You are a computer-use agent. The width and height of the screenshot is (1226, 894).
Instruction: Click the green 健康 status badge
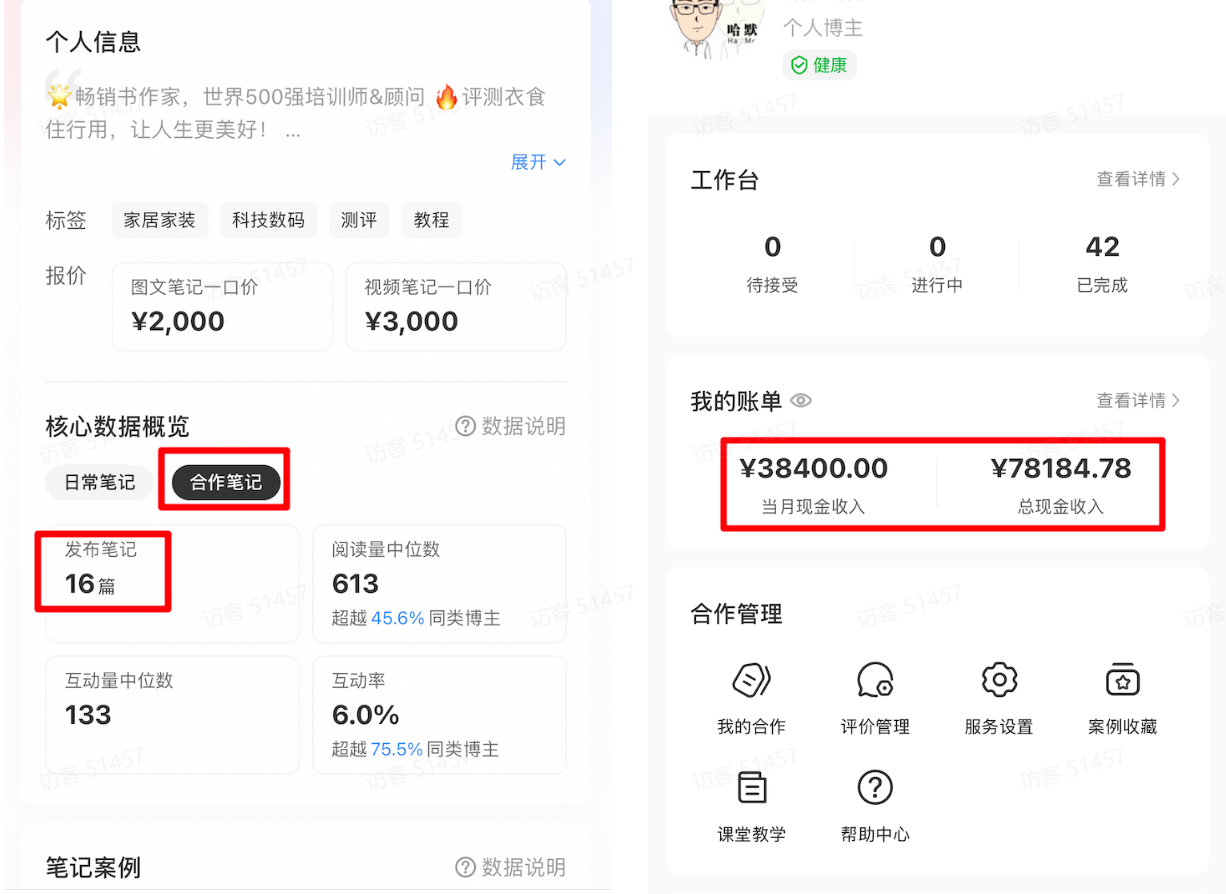(x=819, y=64)
